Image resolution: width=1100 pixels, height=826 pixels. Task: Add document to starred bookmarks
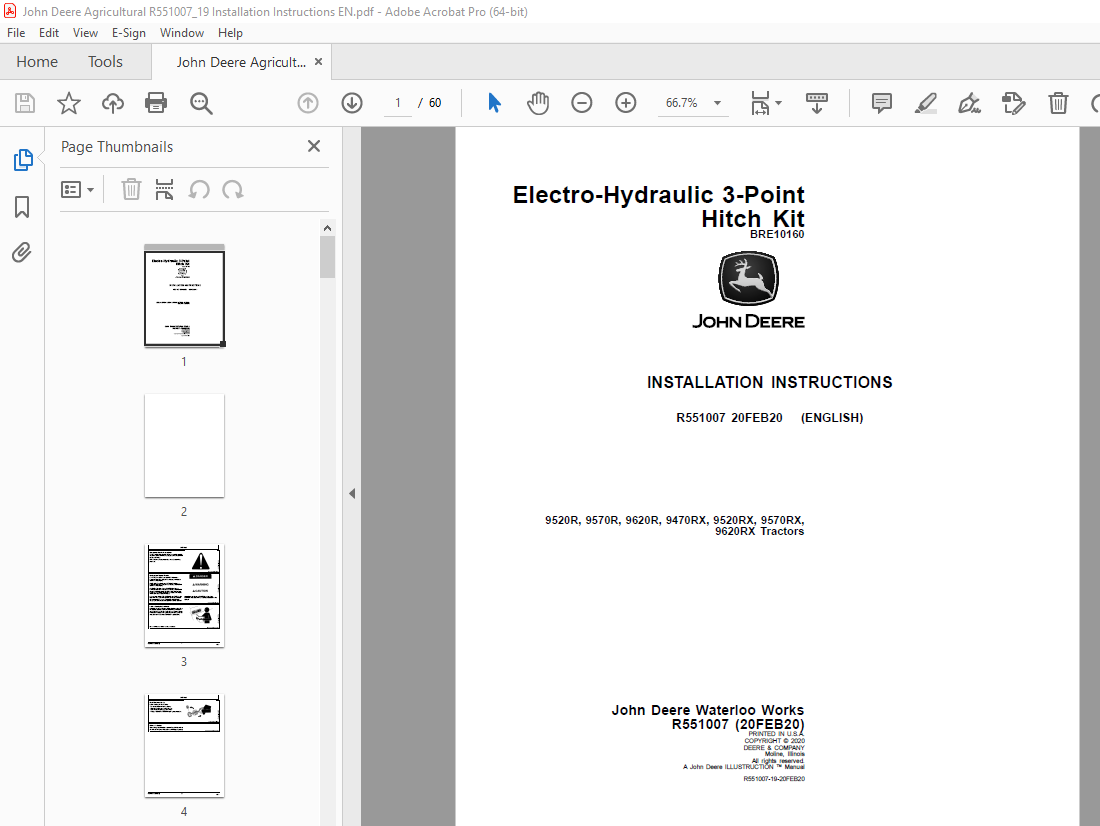tap(69, 103)
